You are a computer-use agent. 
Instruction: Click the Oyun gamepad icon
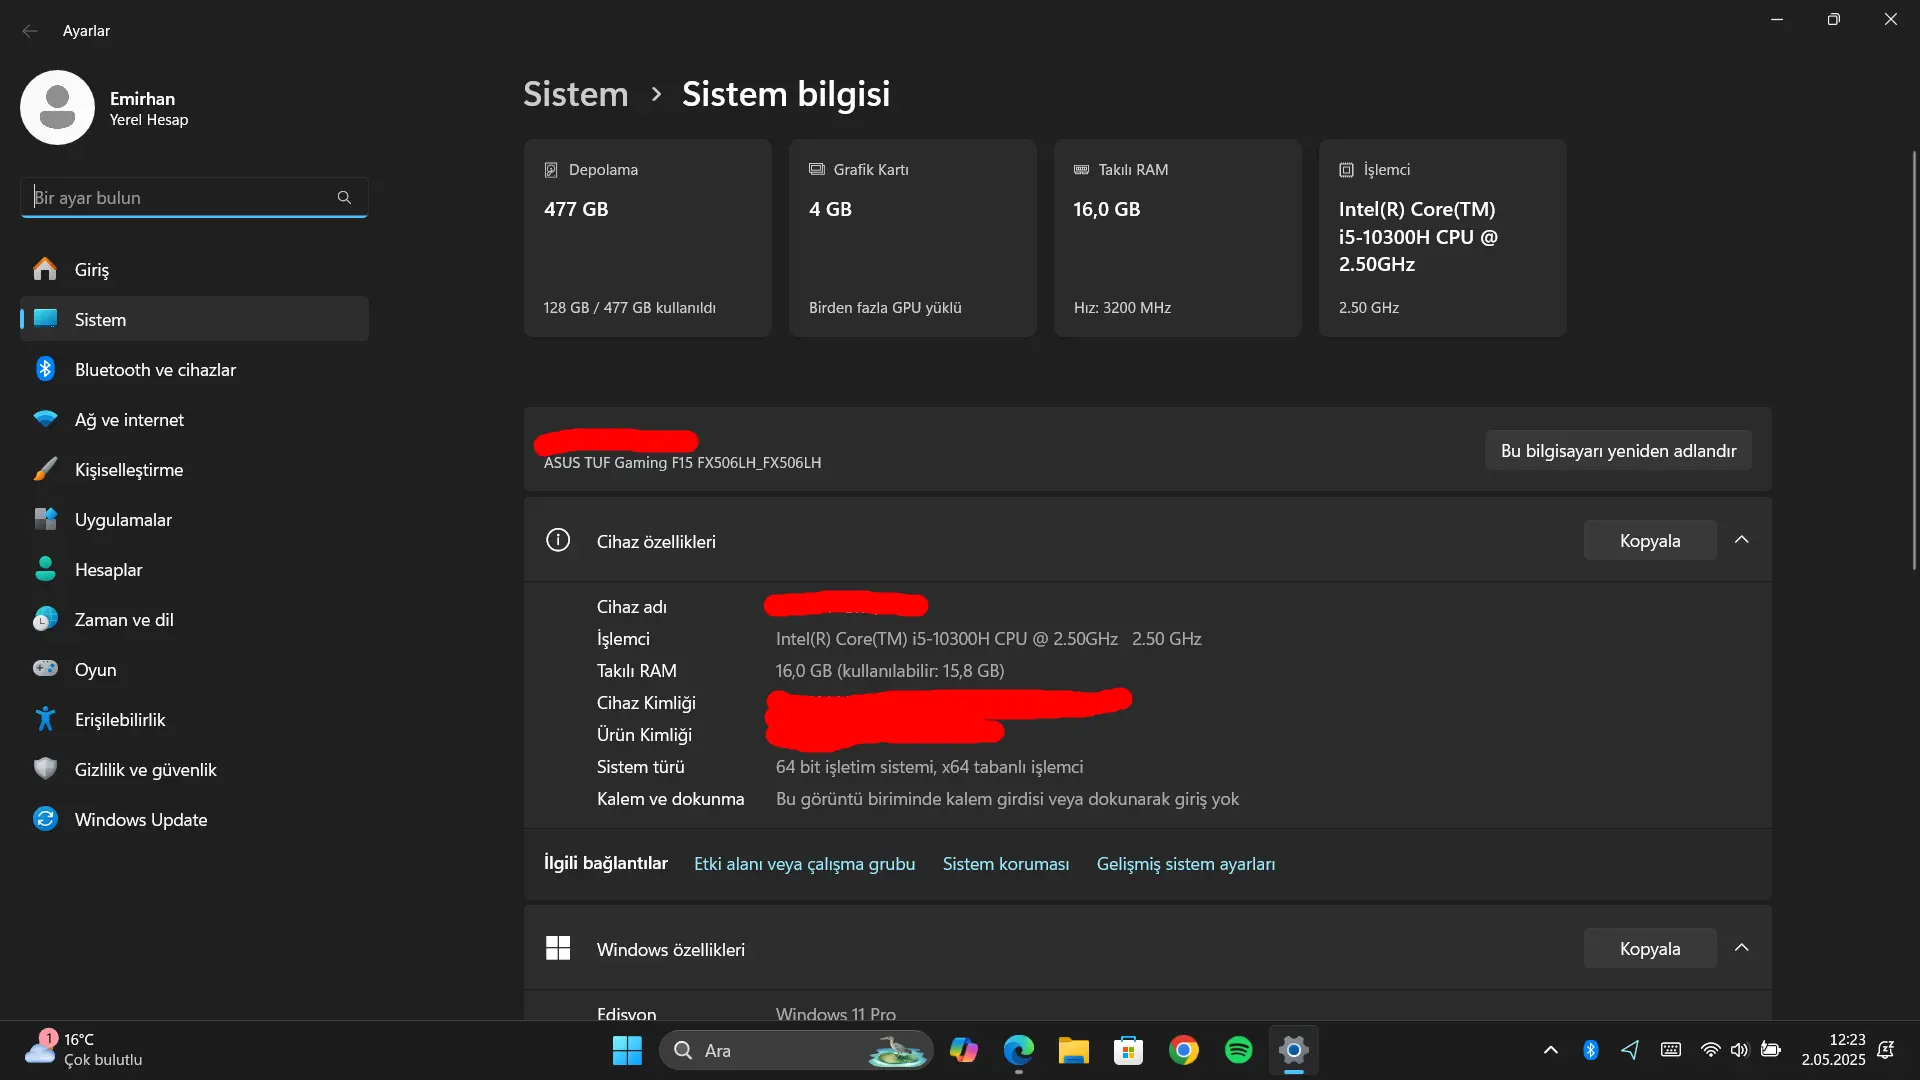point(45,668)
